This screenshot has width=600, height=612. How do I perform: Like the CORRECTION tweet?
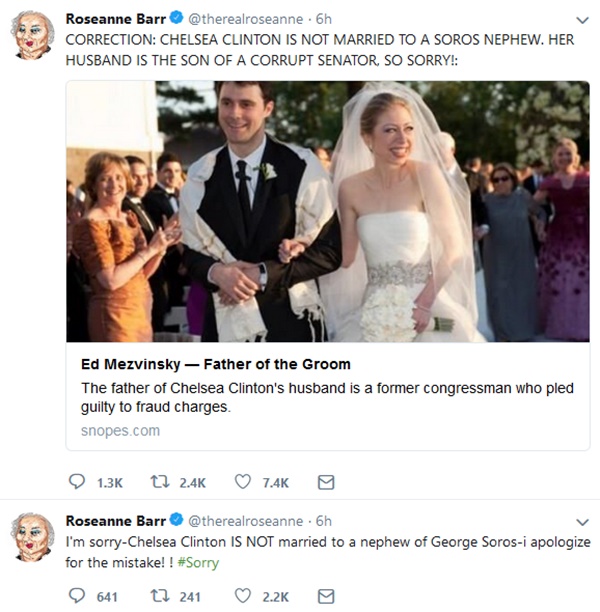(x=241, y=482)
